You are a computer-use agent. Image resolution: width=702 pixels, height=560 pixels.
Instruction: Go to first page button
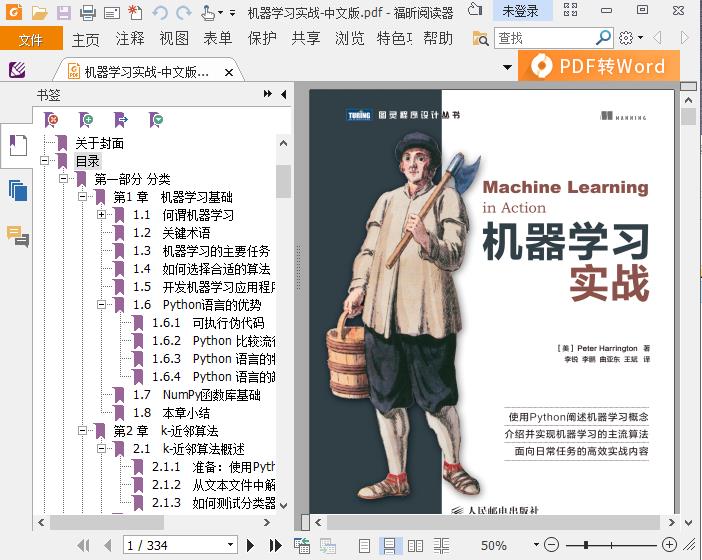pyautogui.click(x=83, y=545)
